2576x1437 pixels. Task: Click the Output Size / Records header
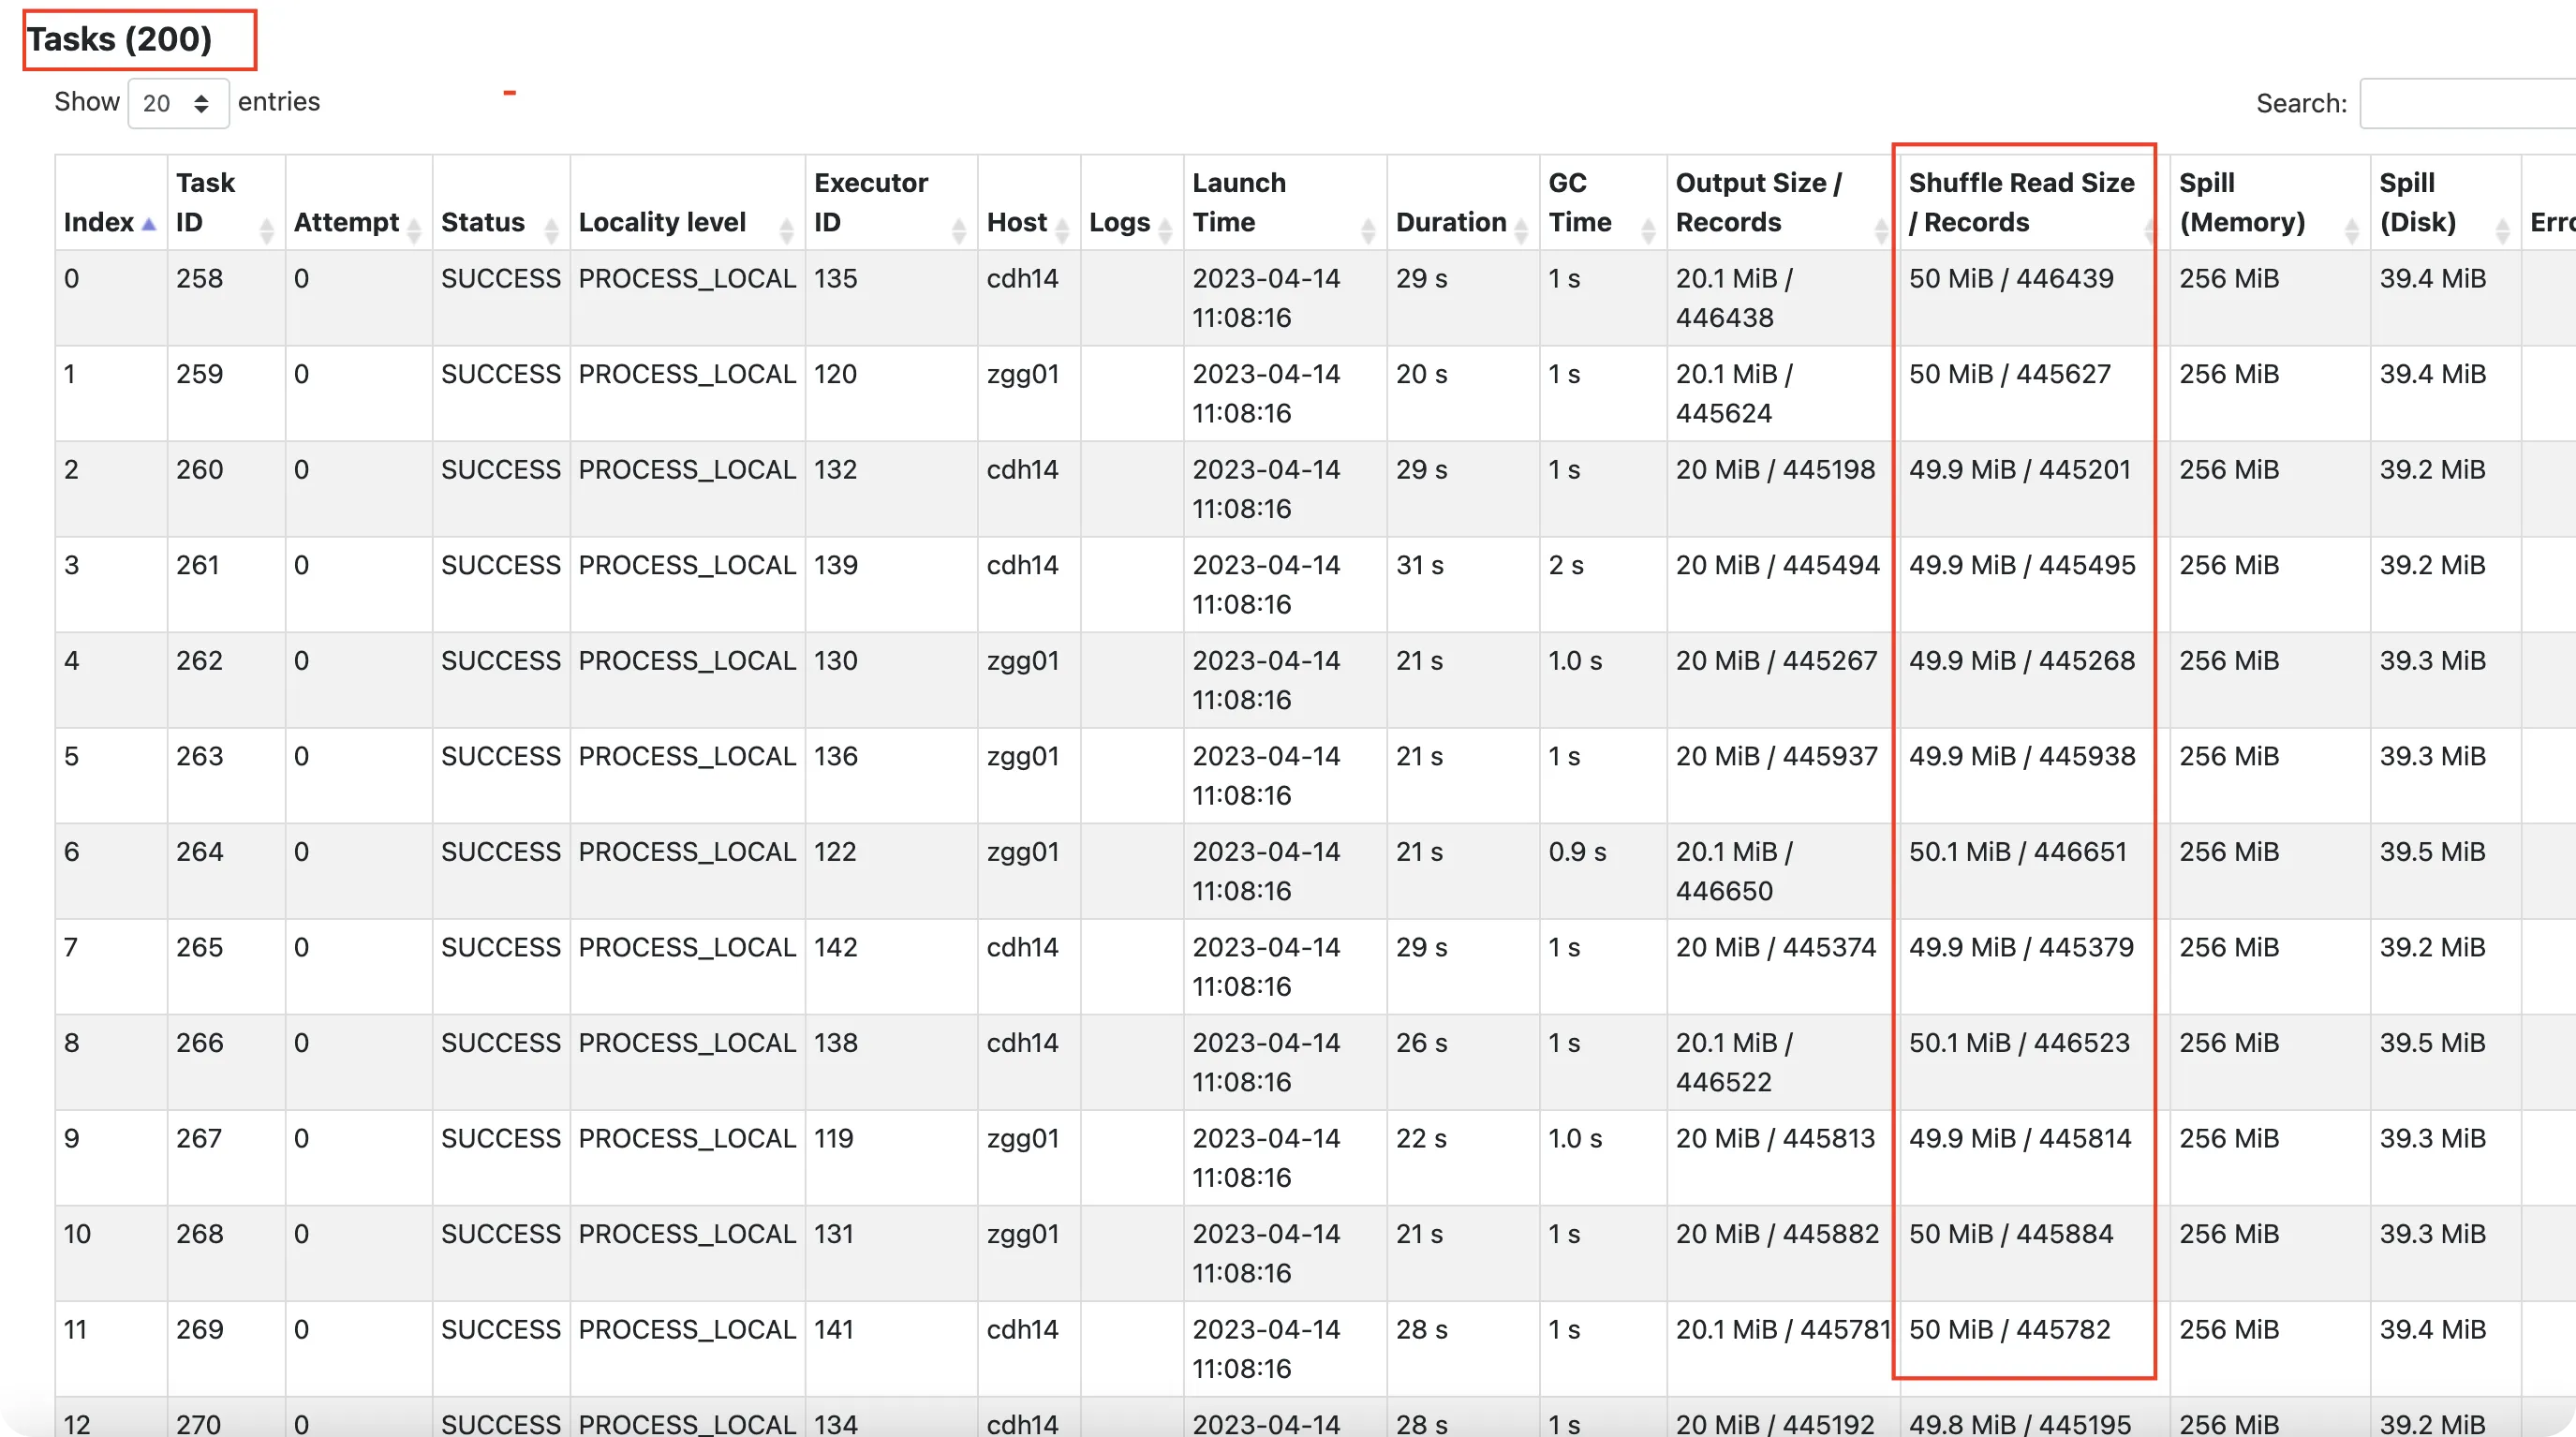coord(1757,202)
